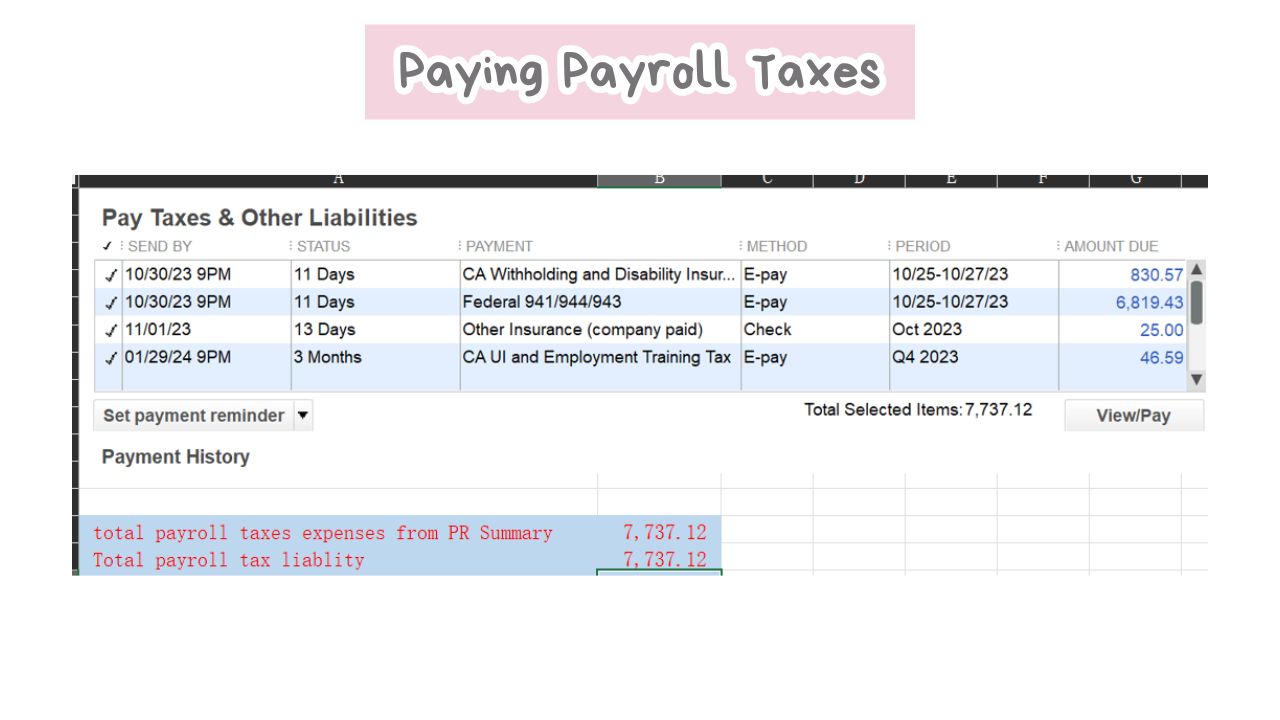Viewport: 1280px width, 720px height.
Task: Click the CA Withholding and Disability payment name
Action: pos(599,274)
